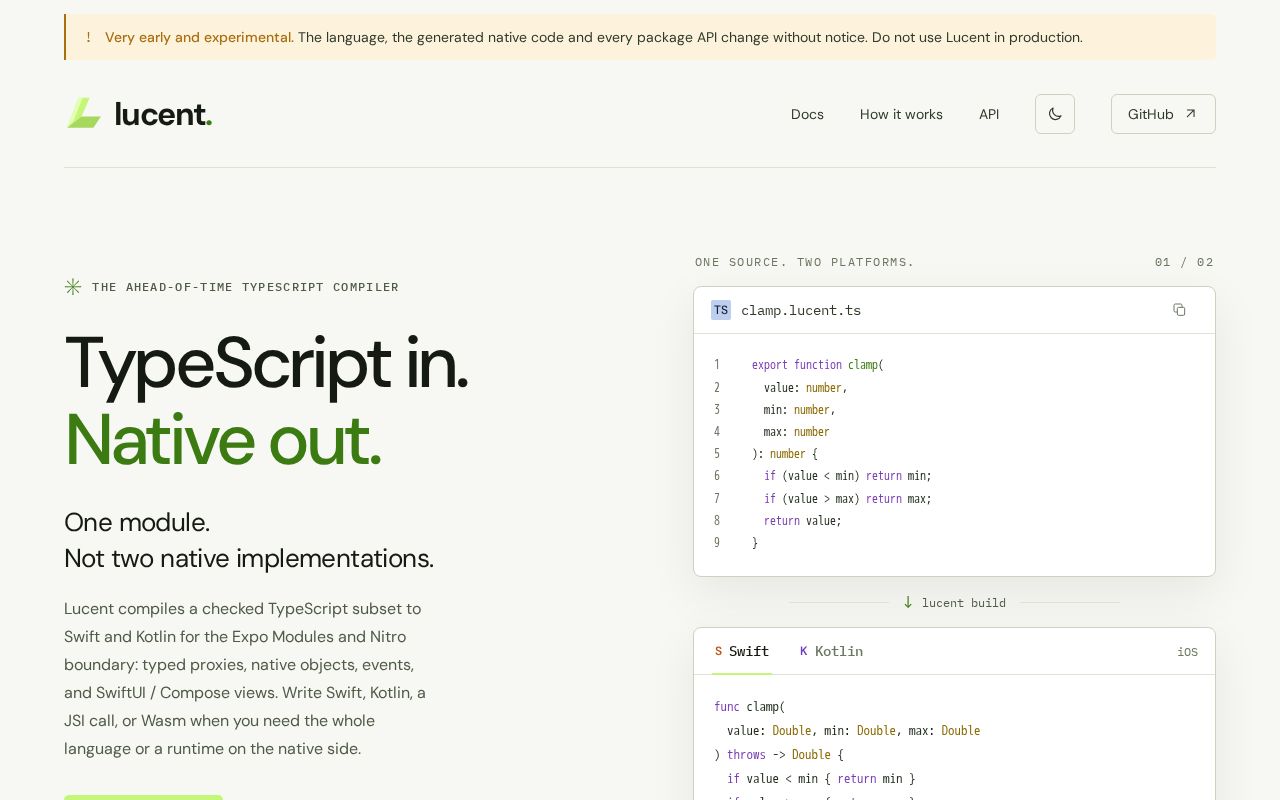
Task: Click the 'TypeScript in.' heading
Action: pos(266,362)
